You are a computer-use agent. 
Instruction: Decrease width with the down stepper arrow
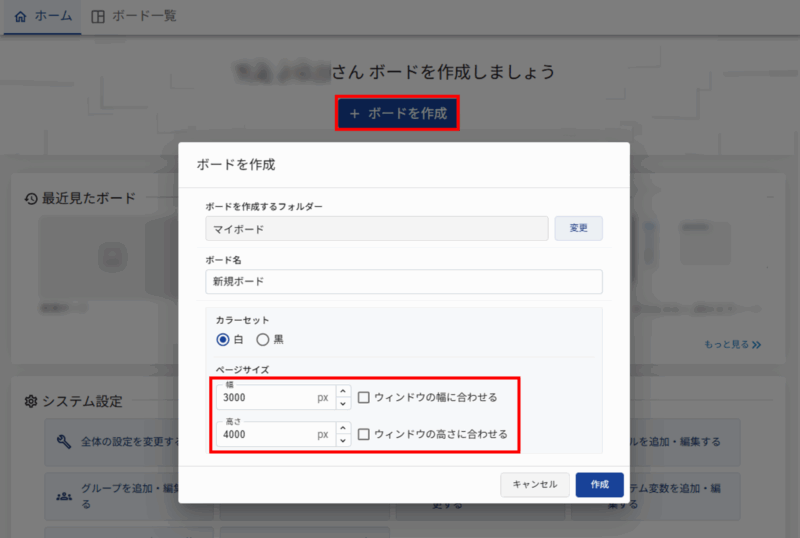click(343, 404)
